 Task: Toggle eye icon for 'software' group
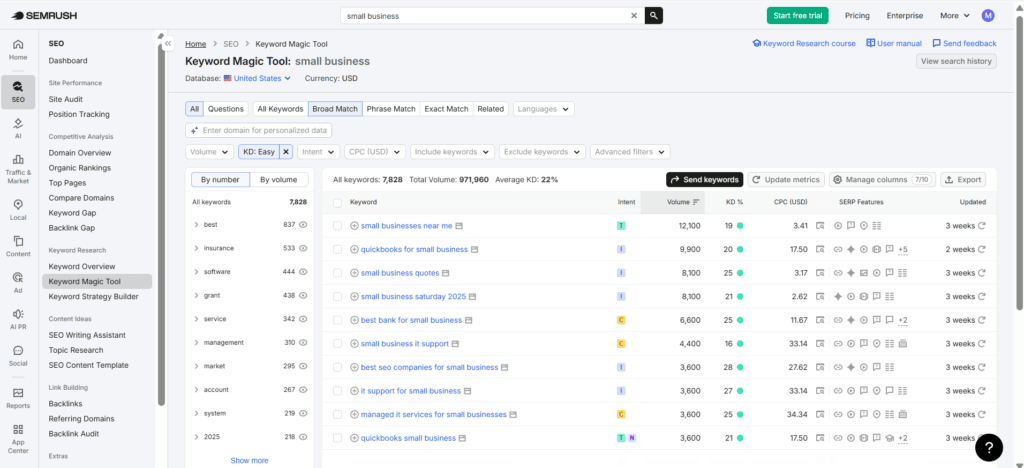click(x=303, y=272)
